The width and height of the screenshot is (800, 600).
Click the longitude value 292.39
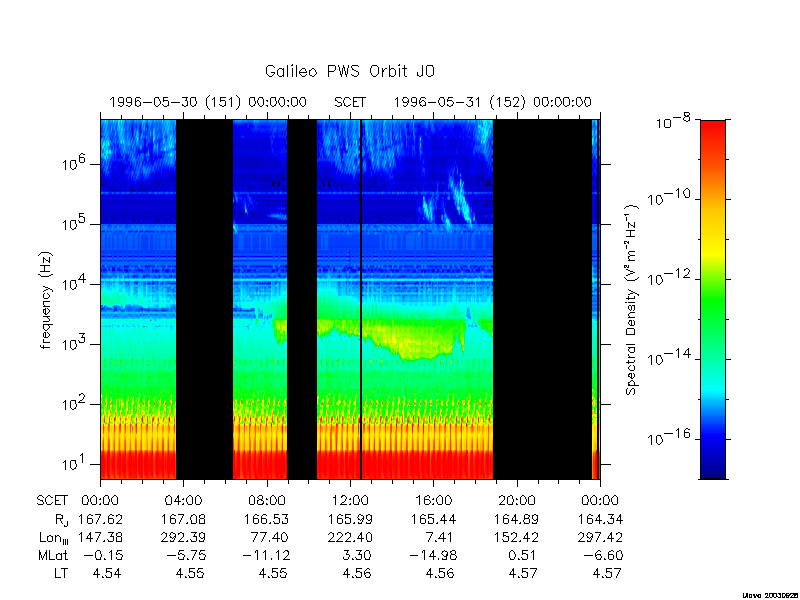coord(183,537)
